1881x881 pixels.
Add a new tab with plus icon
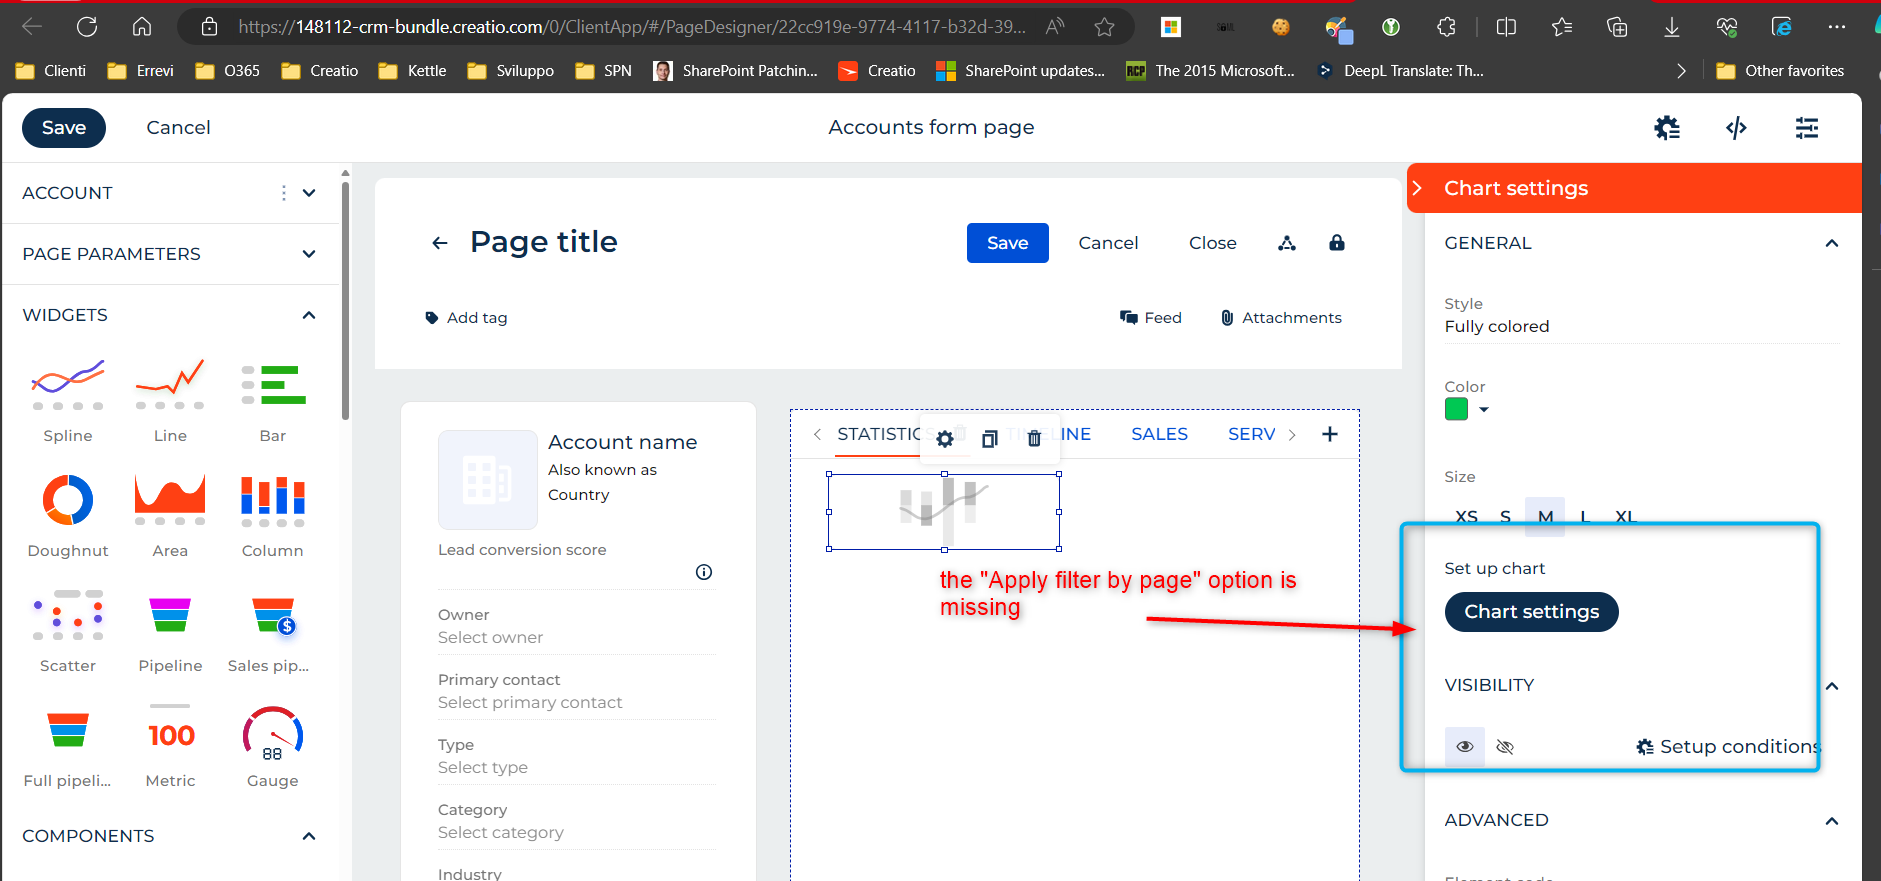pos(1330,434)
